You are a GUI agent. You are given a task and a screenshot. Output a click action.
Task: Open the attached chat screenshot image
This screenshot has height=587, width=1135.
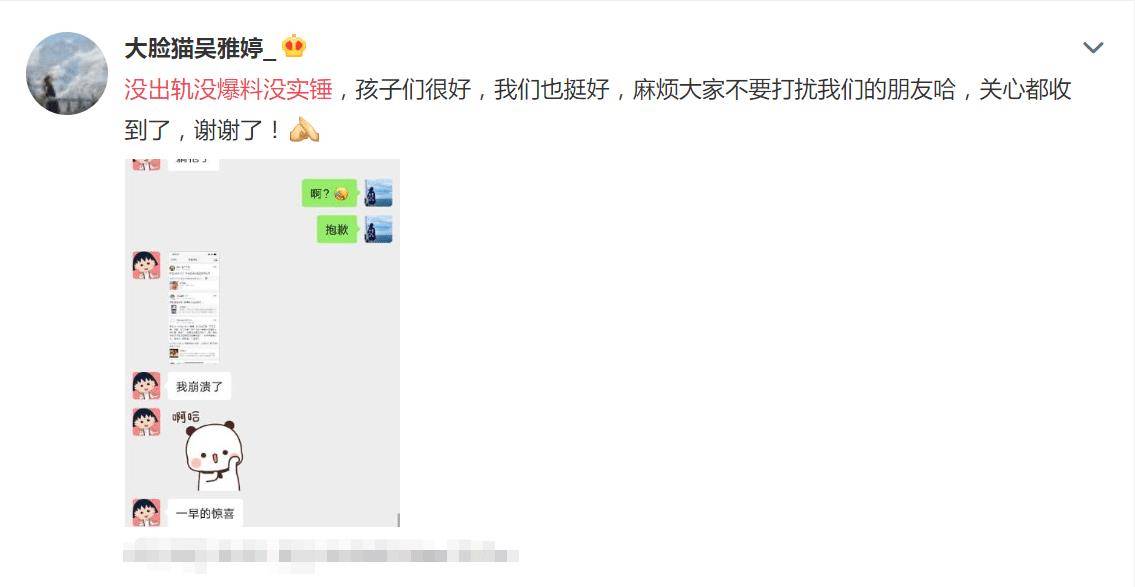tap(262, 342)
